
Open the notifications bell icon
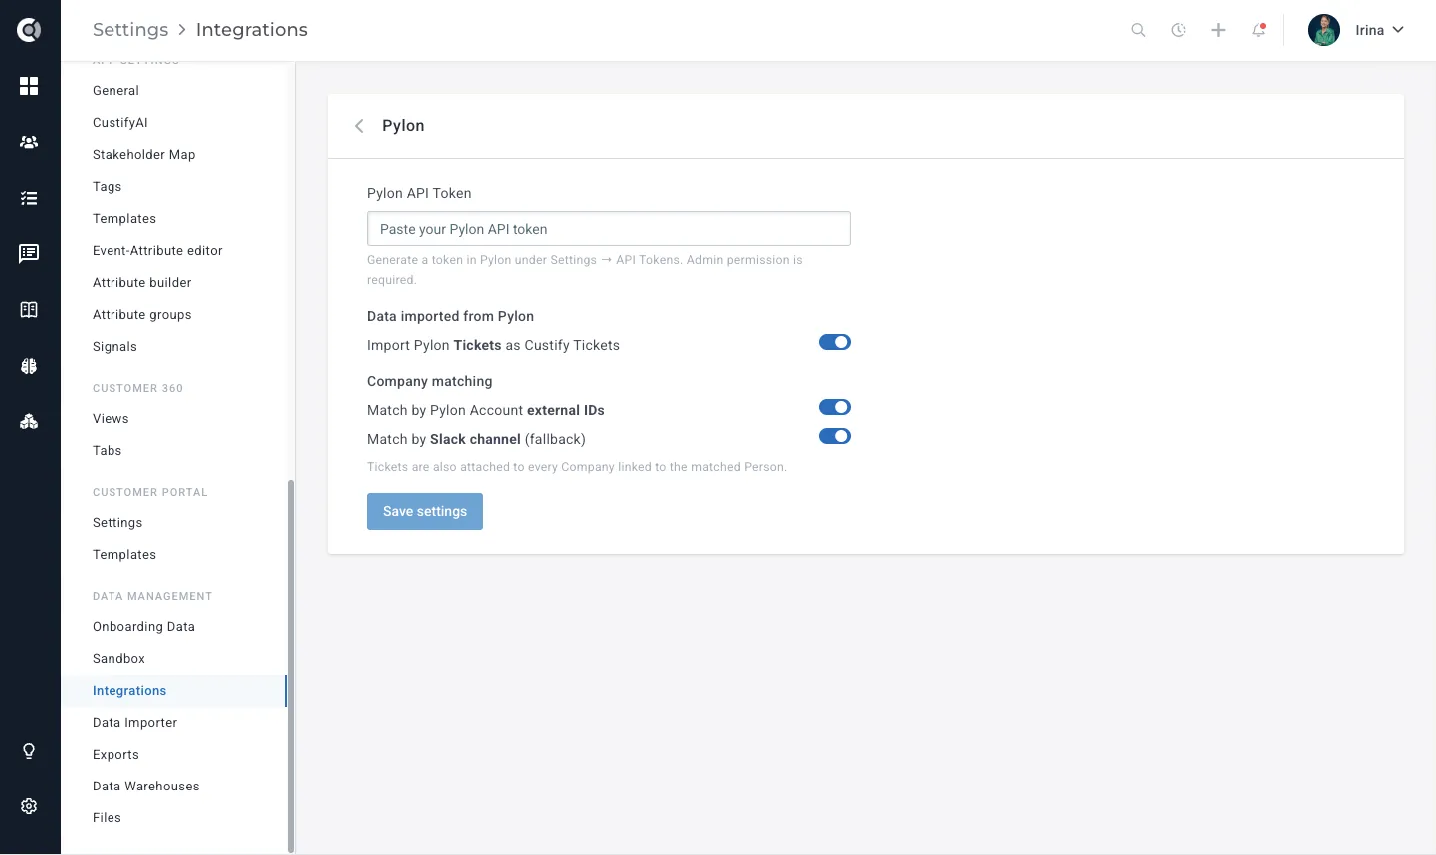(x=1259, y=30)
